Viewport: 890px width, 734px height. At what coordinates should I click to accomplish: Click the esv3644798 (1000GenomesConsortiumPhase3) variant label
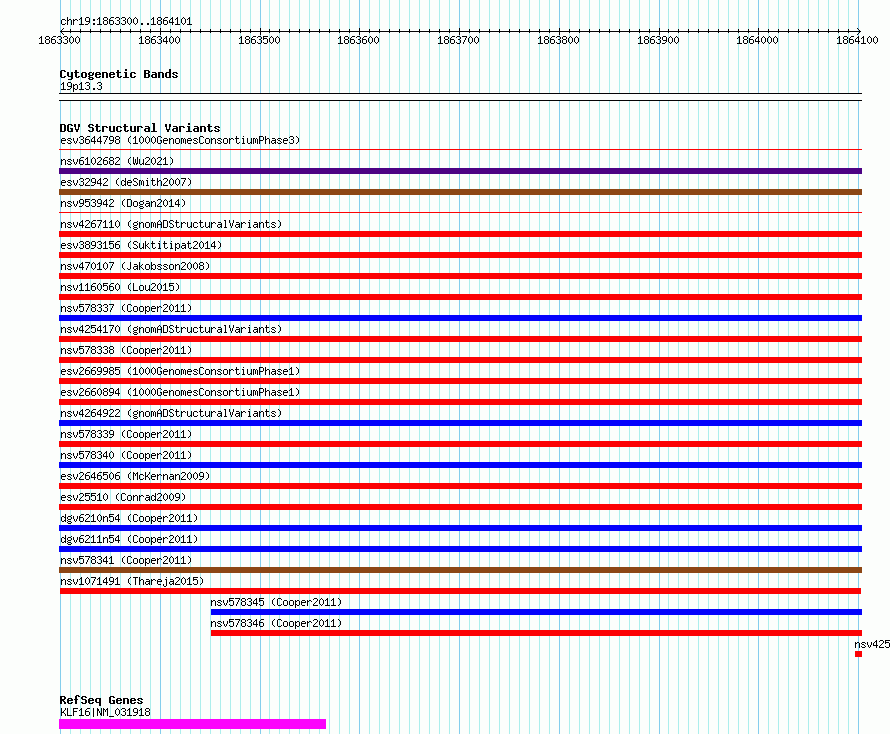point(180,140)
